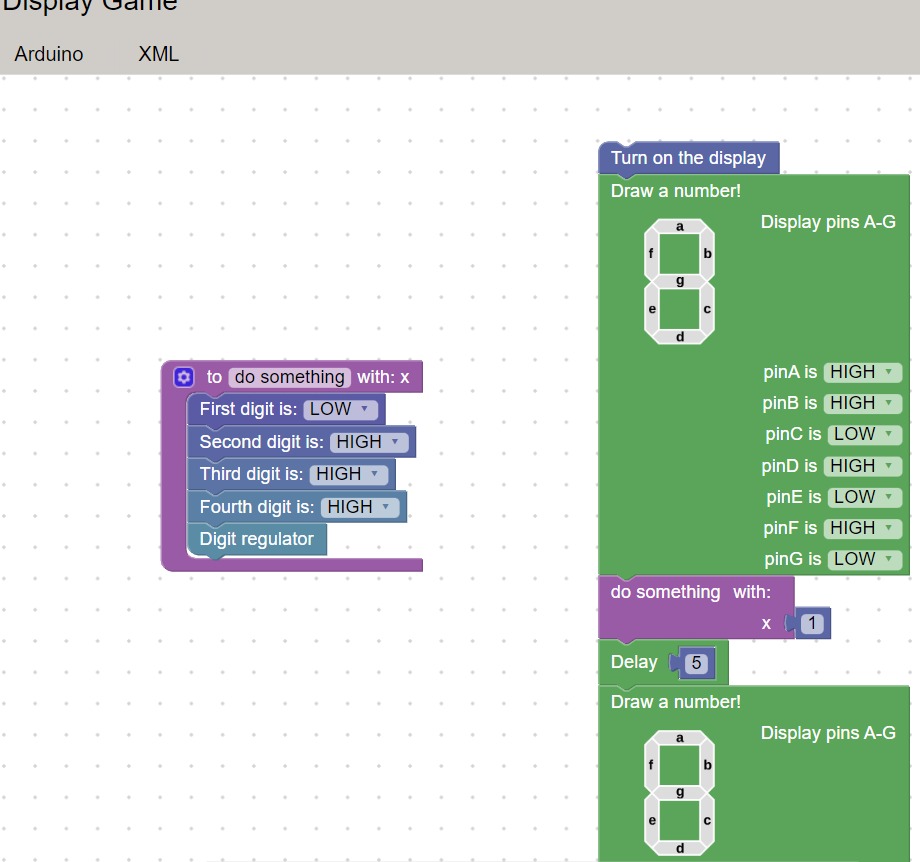Toggle the pinB value dropdown

[862, 403]
